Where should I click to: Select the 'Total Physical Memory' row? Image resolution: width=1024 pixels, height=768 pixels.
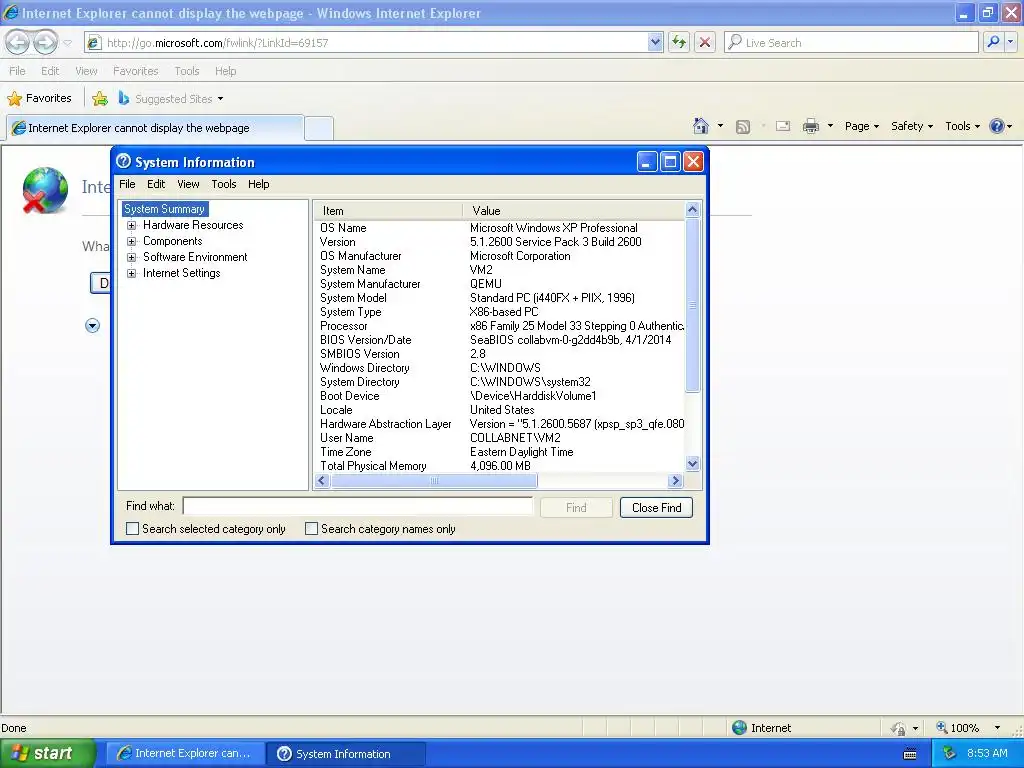(499, 466)
